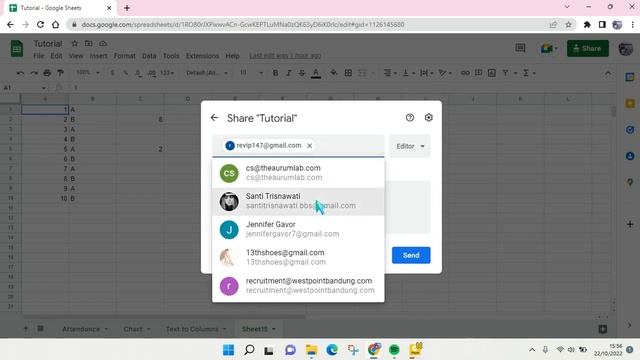
Task: Switch to the Attendance sheet tab
Action: (x=84, y=329)
